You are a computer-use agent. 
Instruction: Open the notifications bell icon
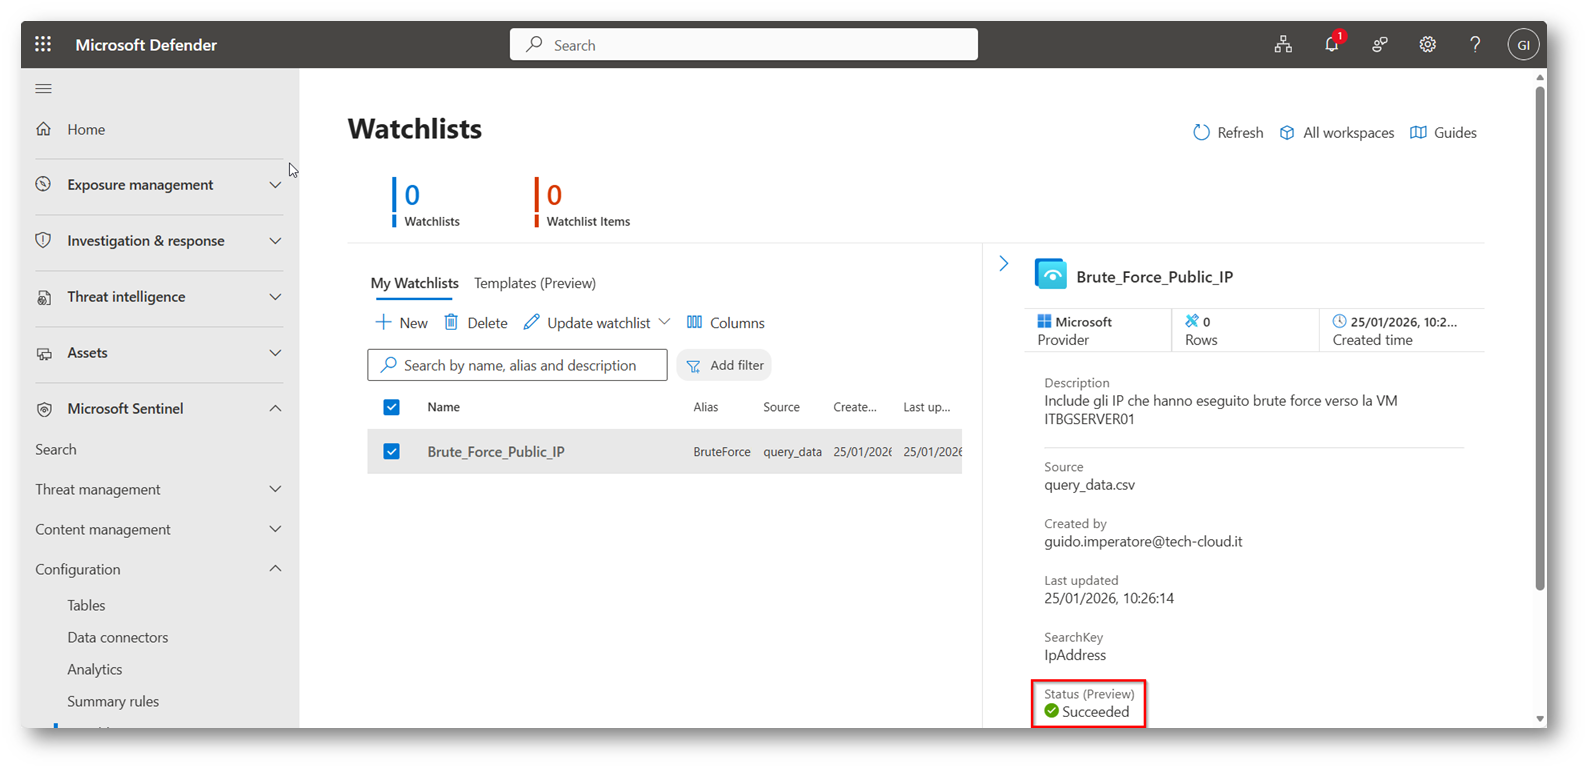[x=1331, y=44]
